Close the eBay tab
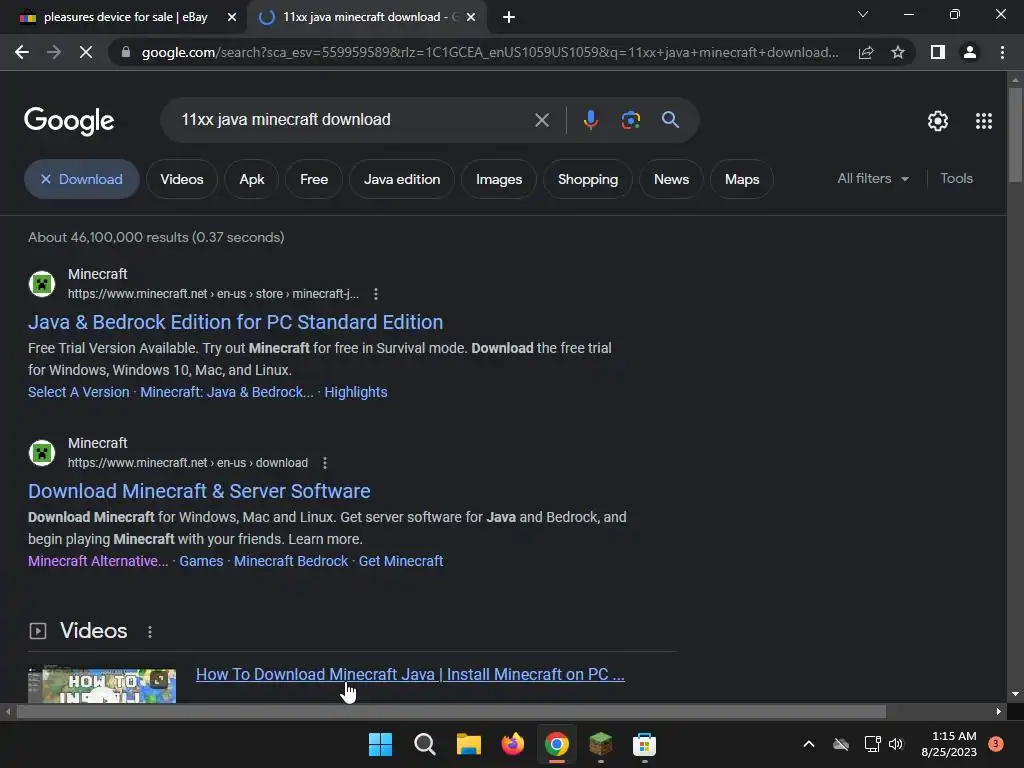1024x768 pixels. point(231,18)
